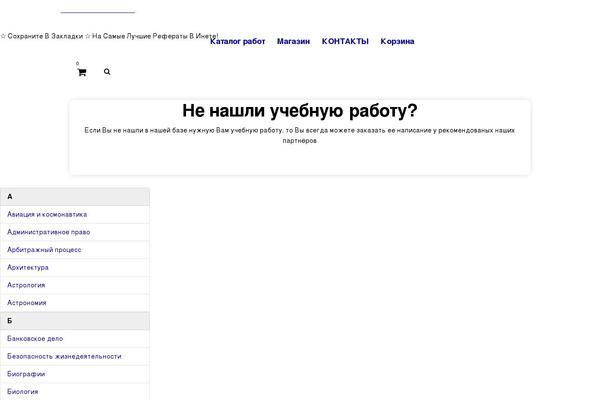The width and height of the screenshot is (600, 400).
Task: Click the search magnifier icon
Action: (107, 72)
